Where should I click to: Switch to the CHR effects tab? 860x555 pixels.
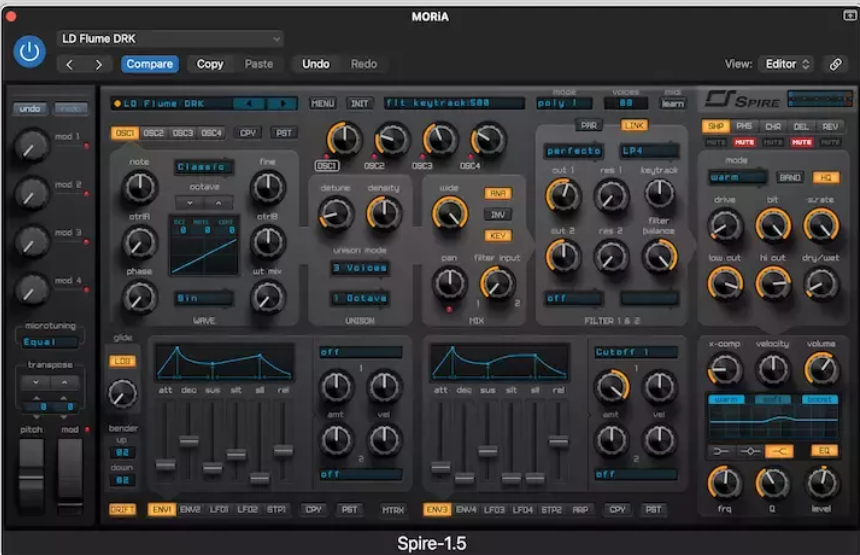[773, 127]
